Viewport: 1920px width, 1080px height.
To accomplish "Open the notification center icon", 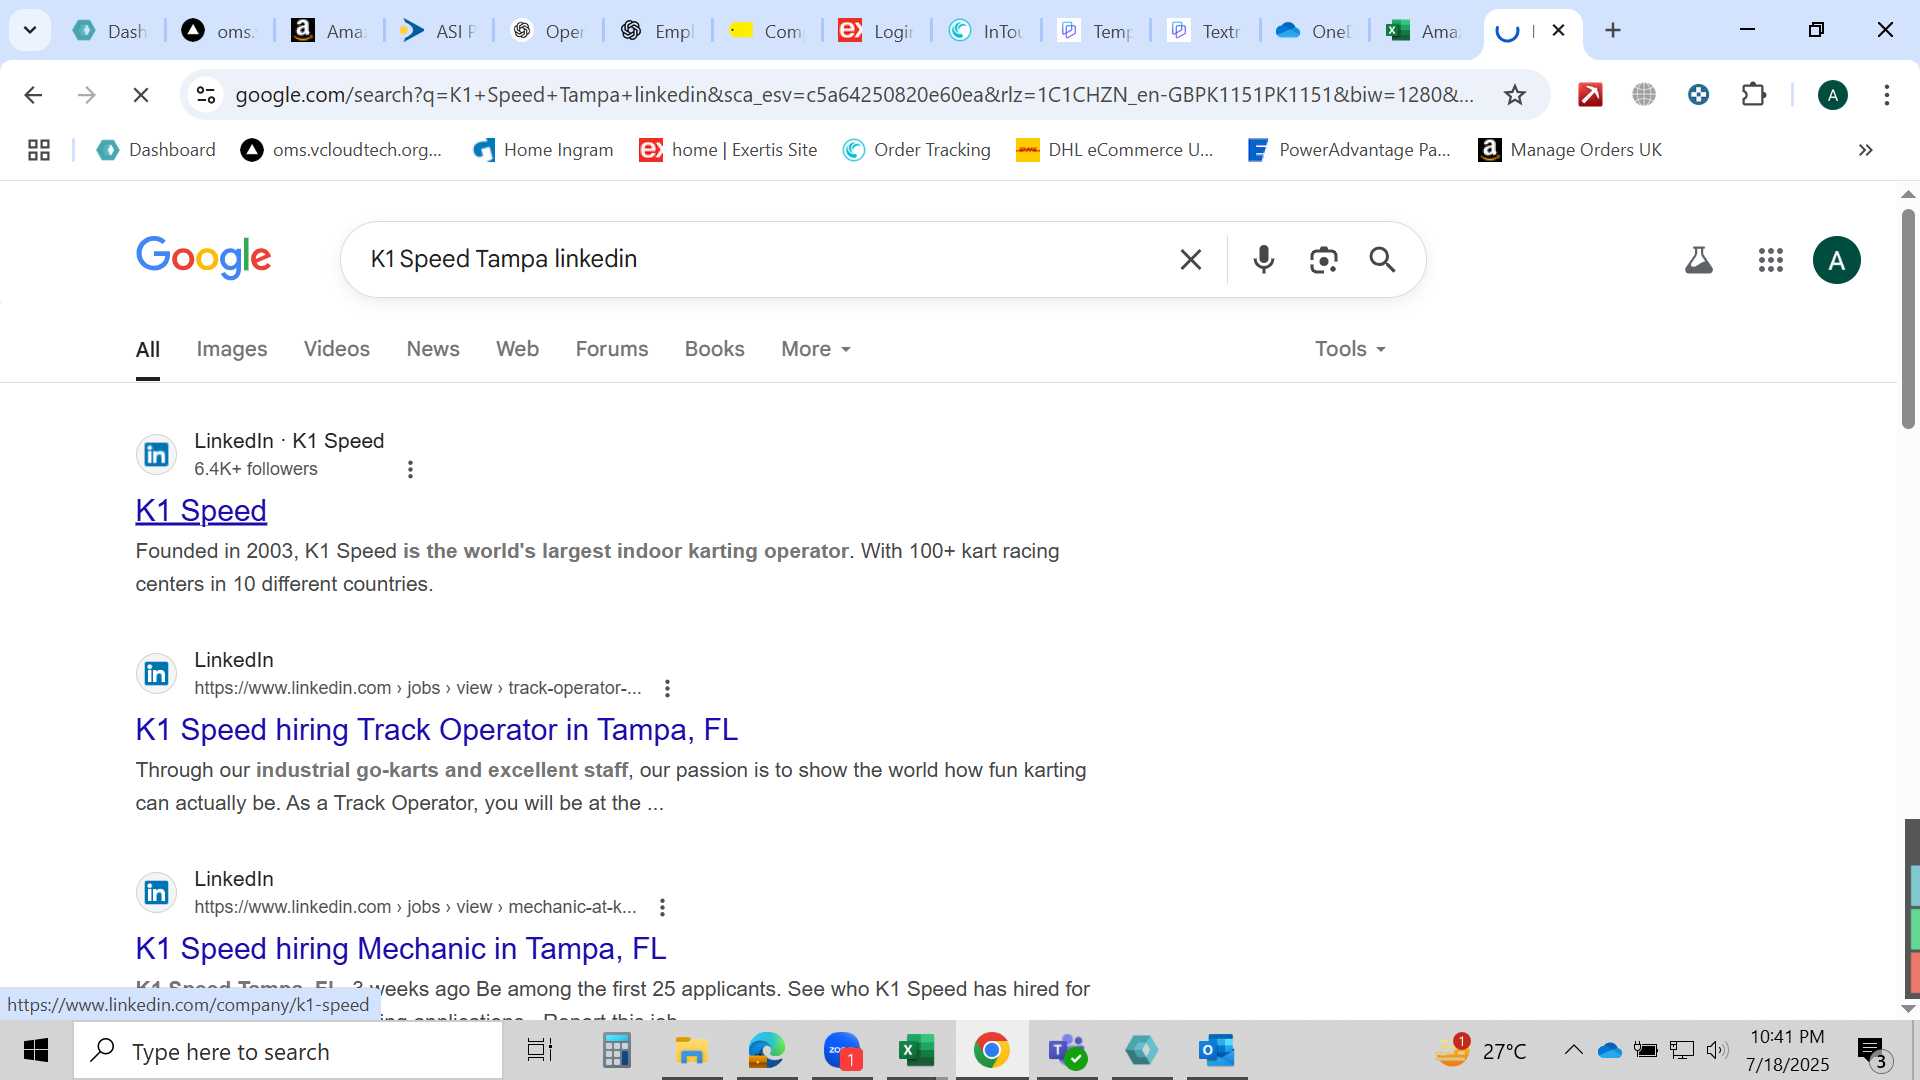I will [1870, 1051].
